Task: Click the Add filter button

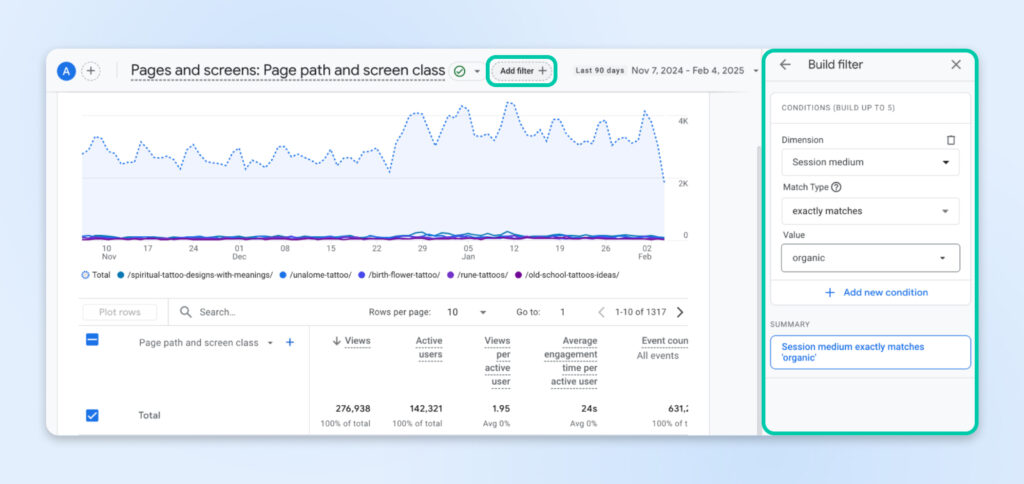Action: pos(522,71)
